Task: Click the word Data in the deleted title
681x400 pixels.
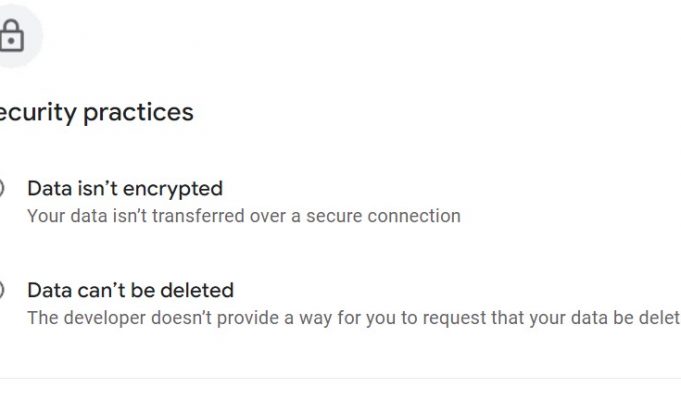Action: click(50, 290)
